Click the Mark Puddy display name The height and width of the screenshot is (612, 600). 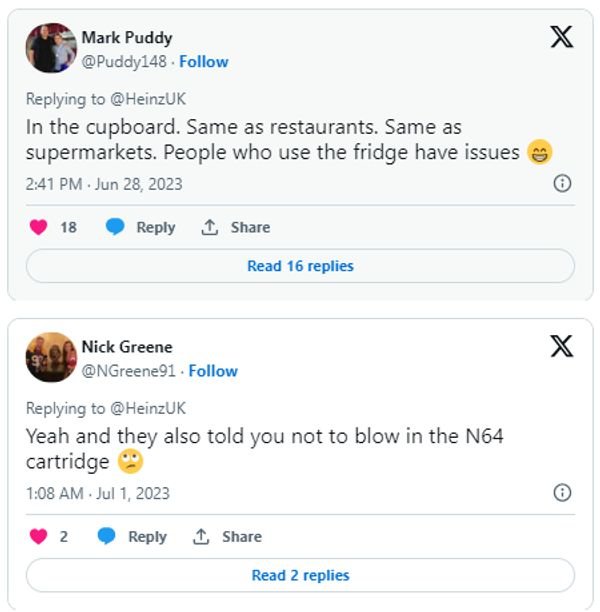click(x=126, y=38)
